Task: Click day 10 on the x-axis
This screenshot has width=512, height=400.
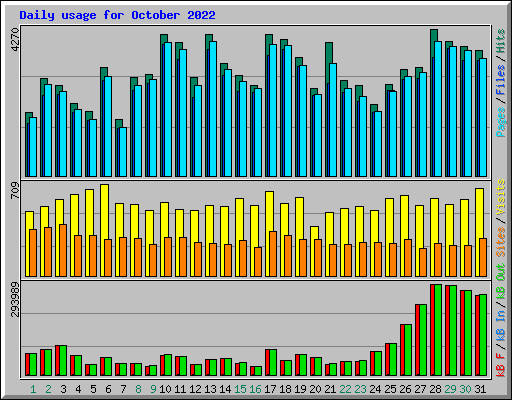Action: [x=165, y=389]
